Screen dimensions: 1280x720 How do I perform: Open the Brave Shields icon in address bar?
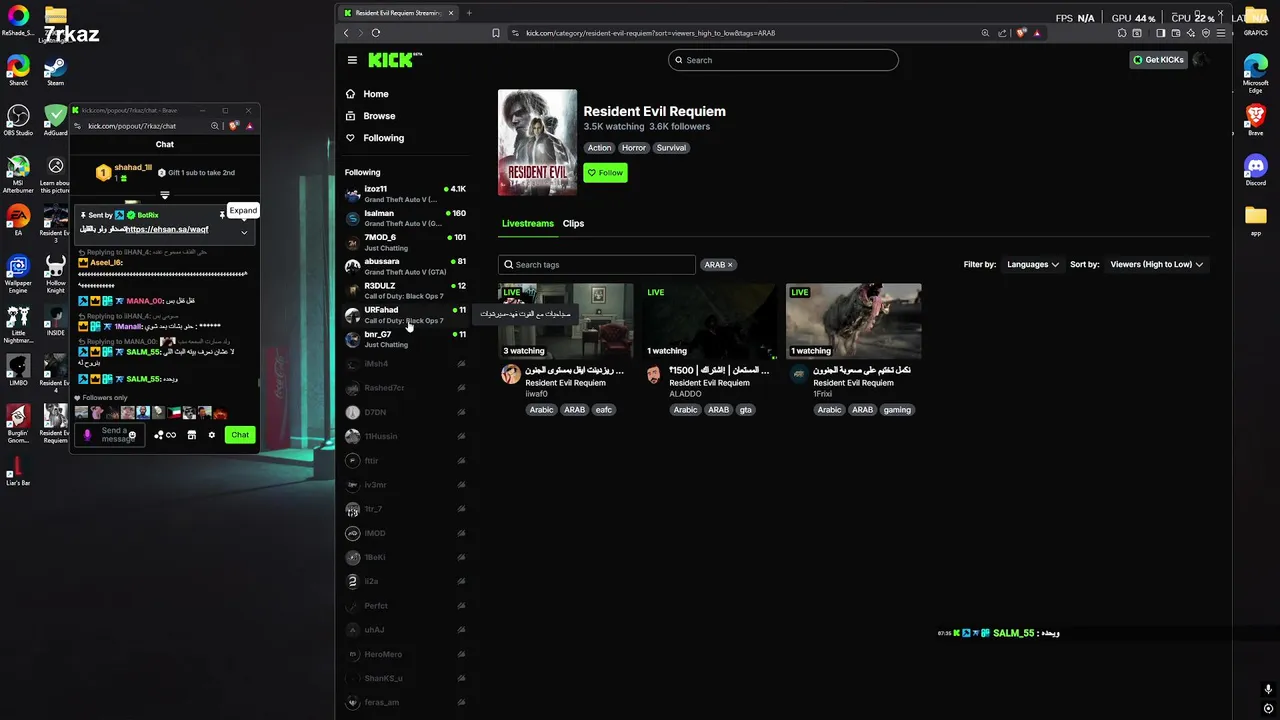1021,33
